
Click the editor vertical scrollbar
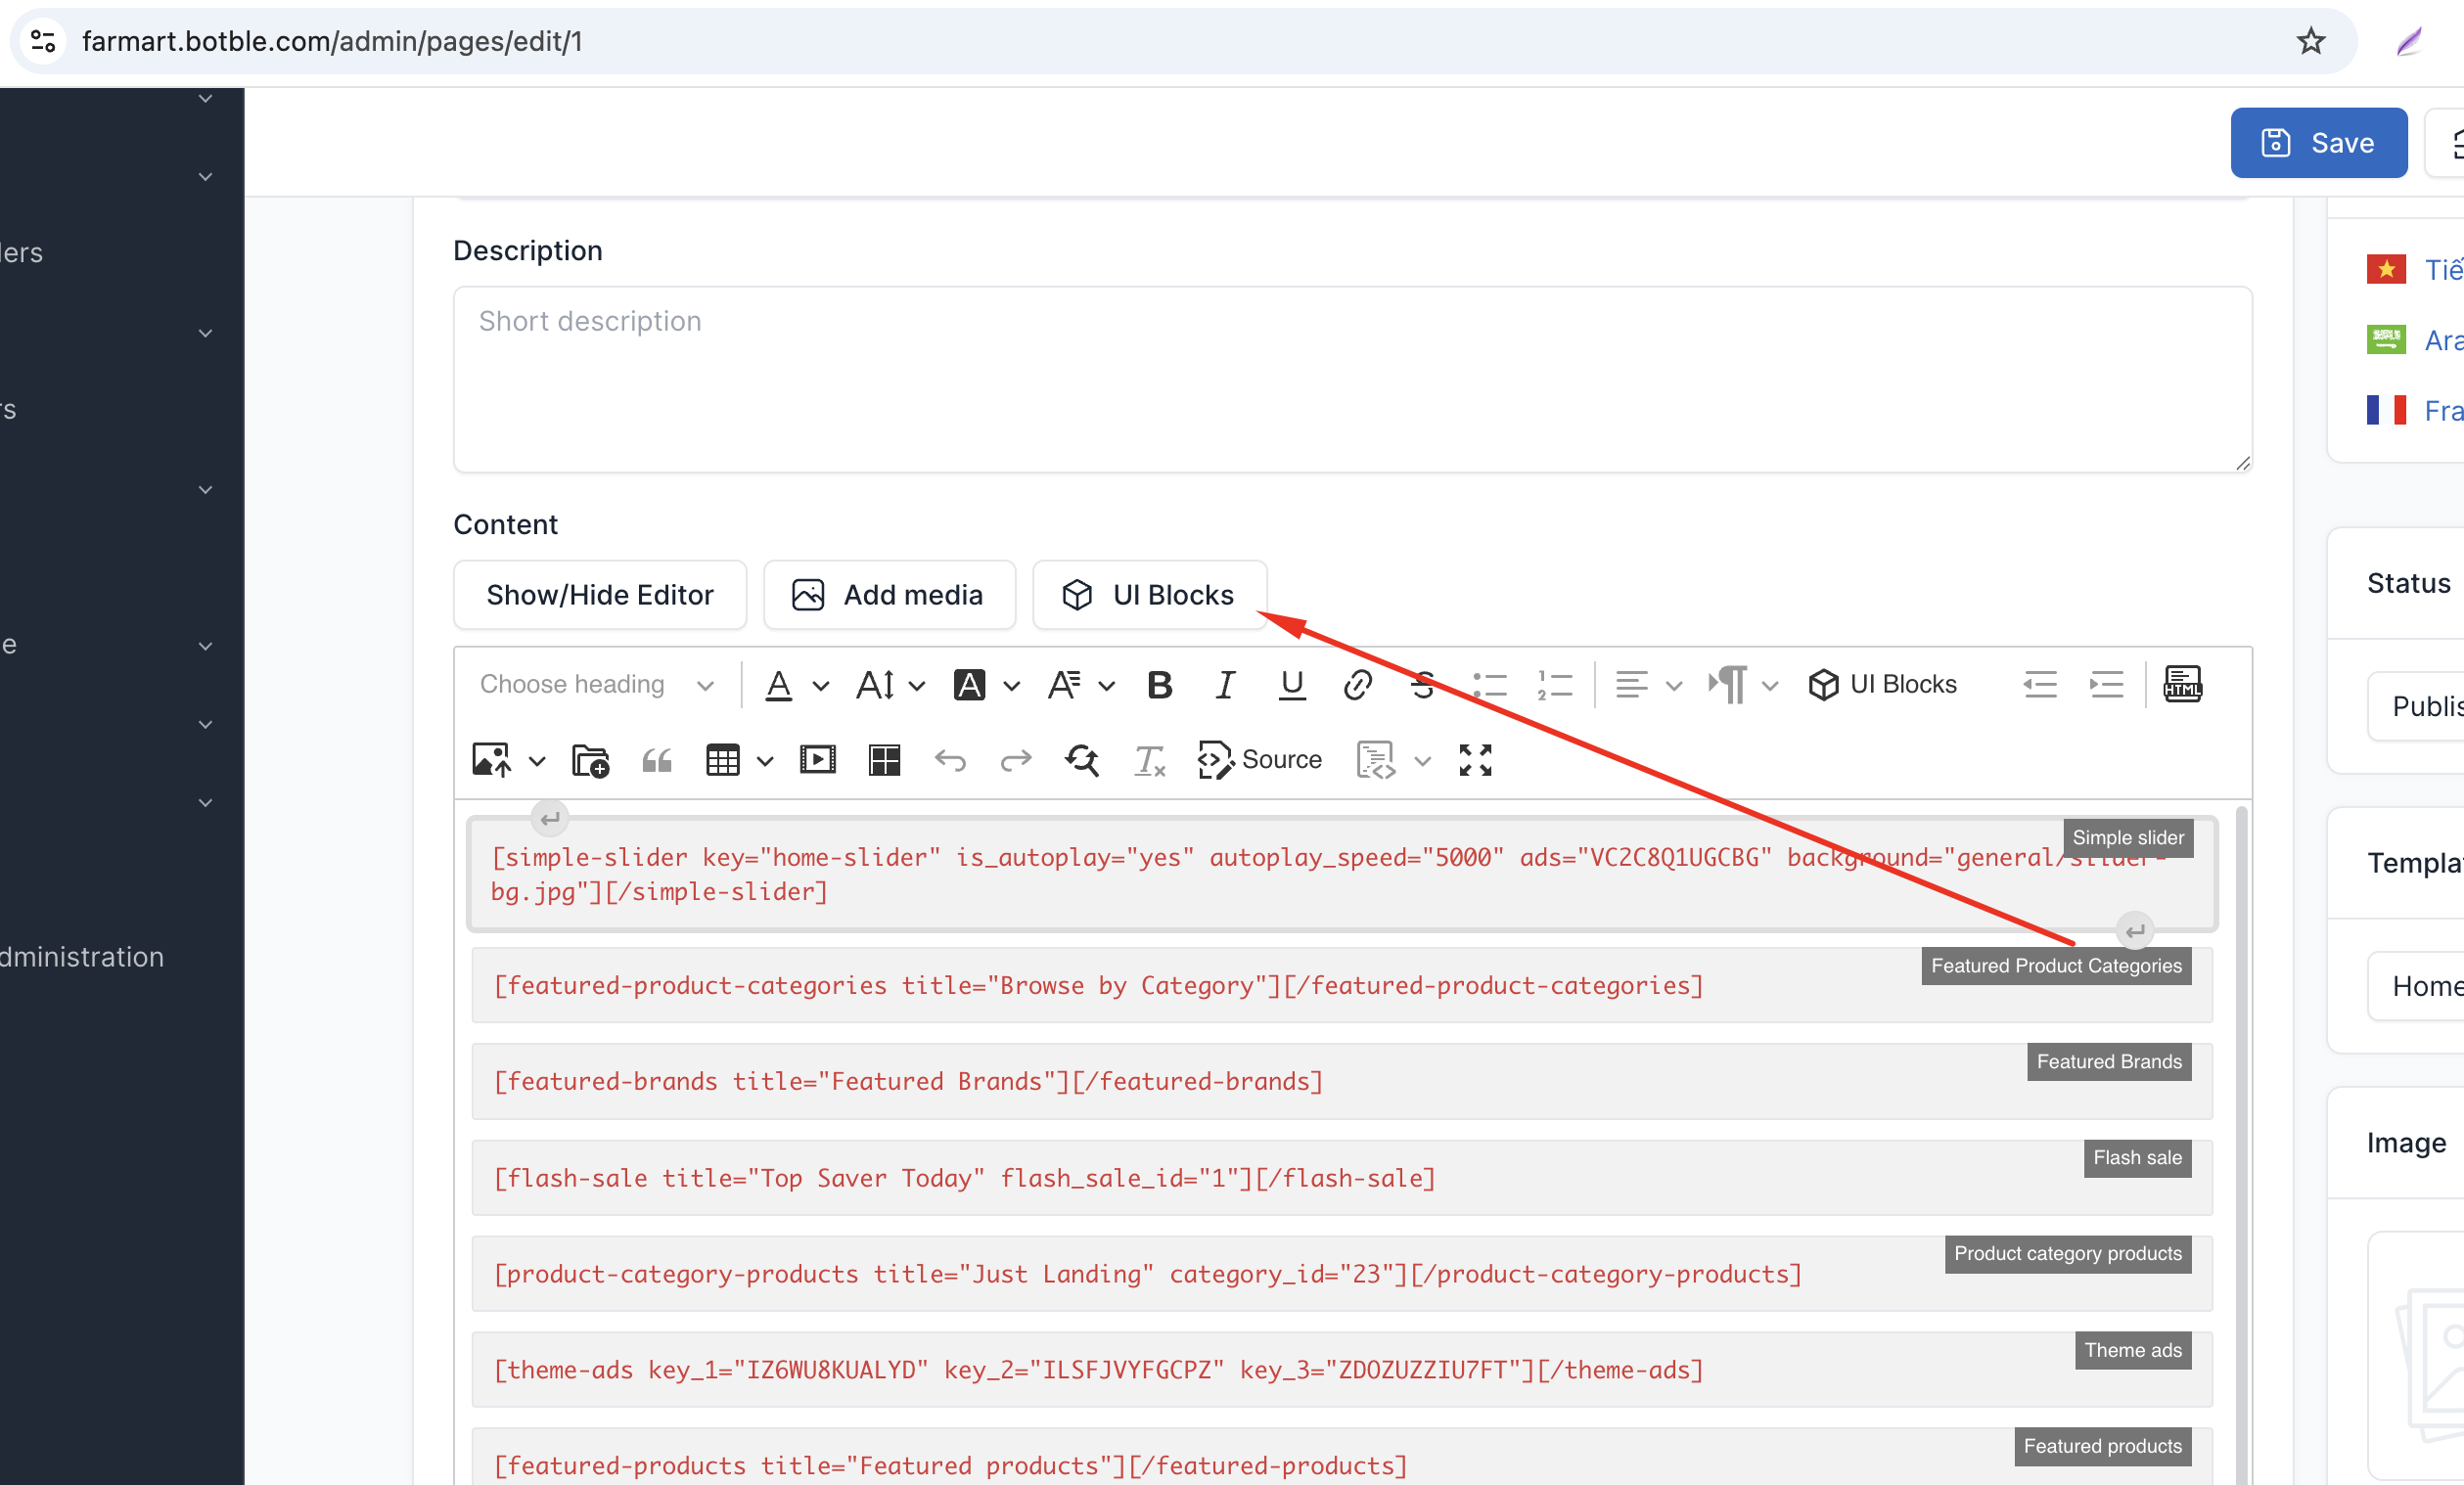2242,1145
